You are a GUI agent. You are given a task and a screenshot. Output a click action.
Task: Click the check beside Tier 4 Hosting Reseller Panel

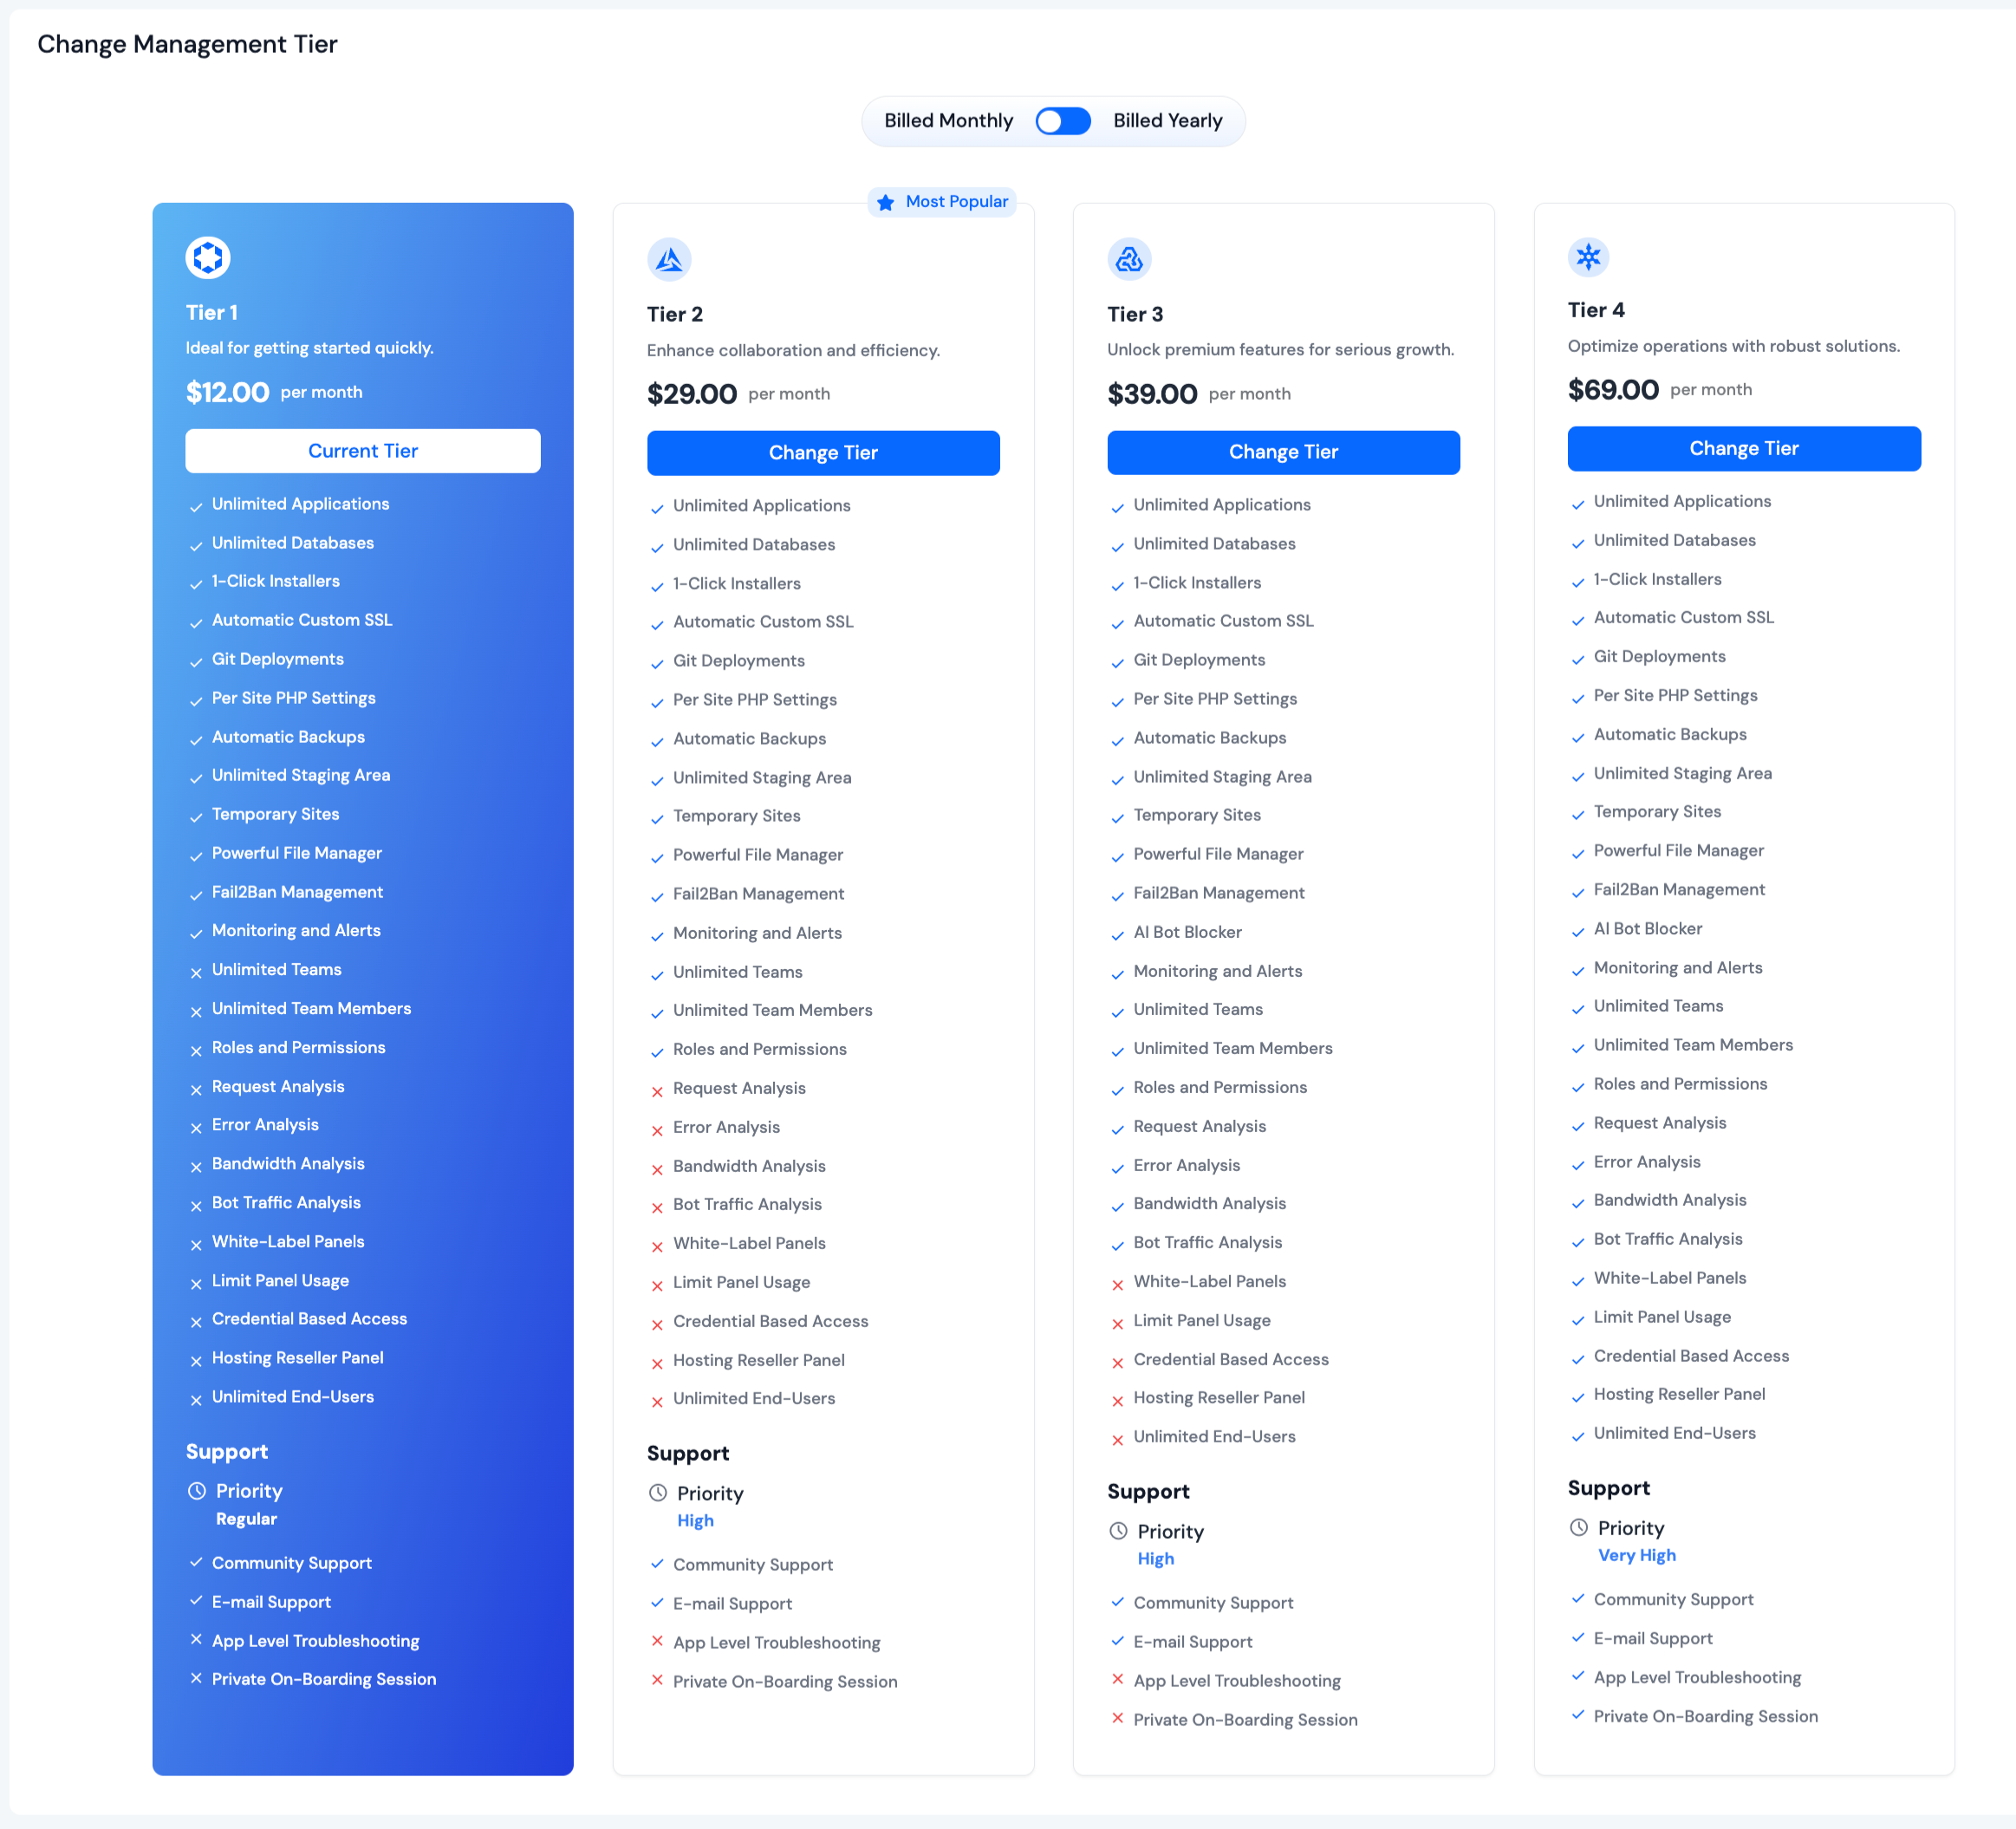pos(1578,1397)
